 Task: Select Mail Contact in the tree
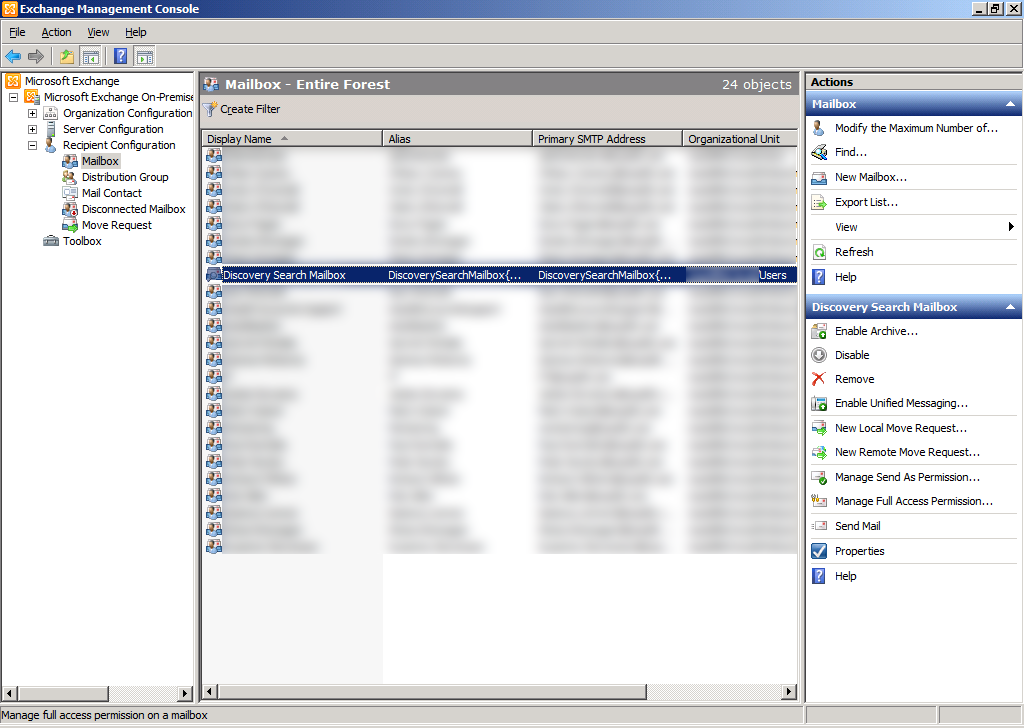(x=112, y=193)
